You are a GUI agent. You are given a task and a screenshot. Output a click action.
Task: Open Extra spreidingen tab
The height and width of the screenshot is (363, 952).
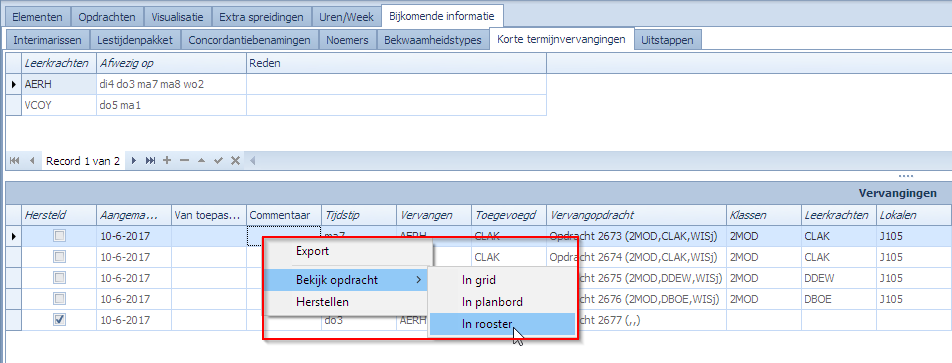(x=261, y=16)
